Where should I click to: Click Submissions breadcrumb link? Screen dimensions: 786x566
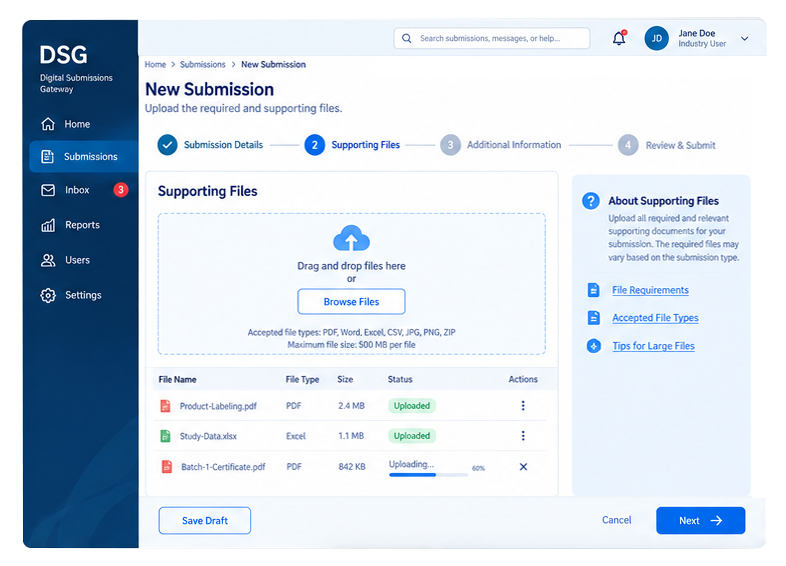203,65
